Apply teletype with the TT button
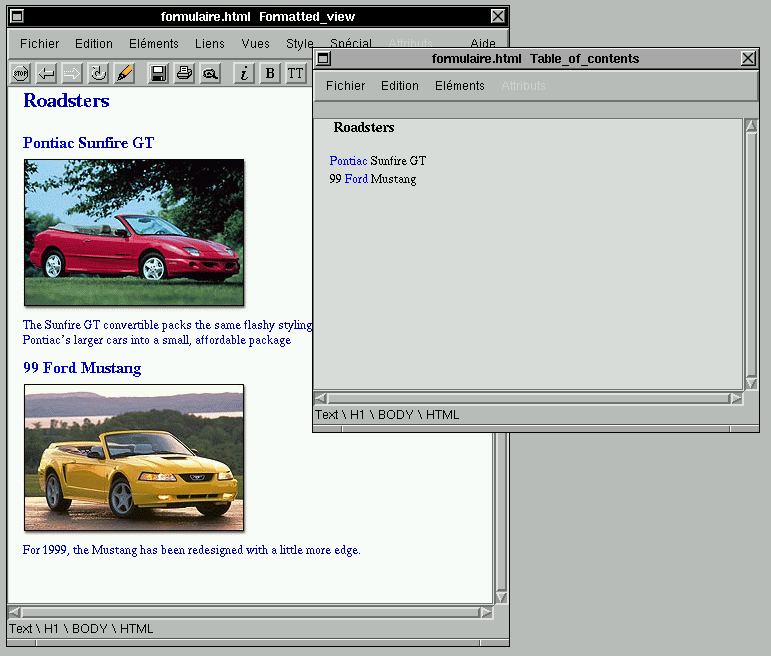Image resolution: width=771 pixels, height=656 pixels. click(x=296, y=73)
